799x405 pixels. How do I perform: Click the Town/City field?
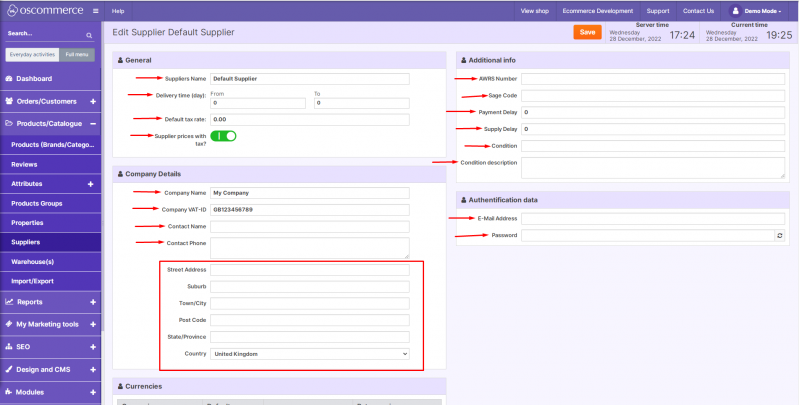pos(310,304)
